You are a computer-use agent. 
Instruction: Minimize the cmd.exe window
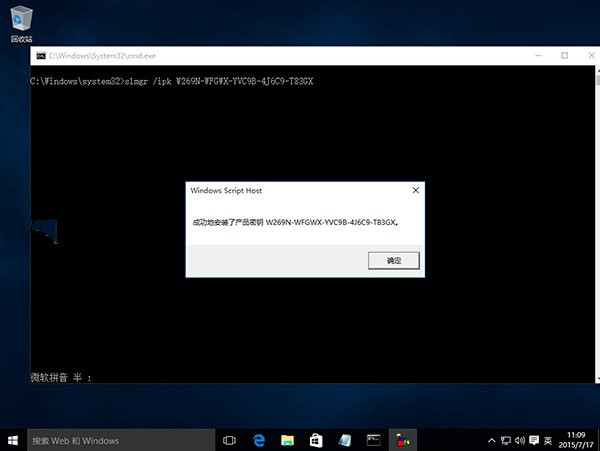pyautogui.click(x=538, y=55)
